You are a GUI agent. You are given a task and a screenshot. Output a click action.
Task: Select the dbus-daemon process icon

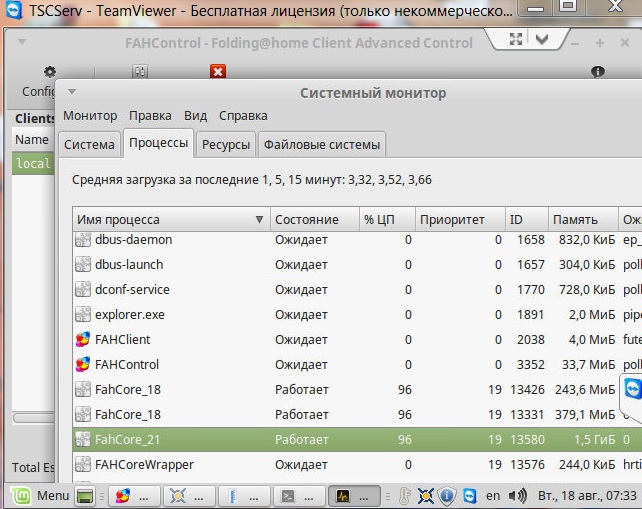[x=83, y=240]
